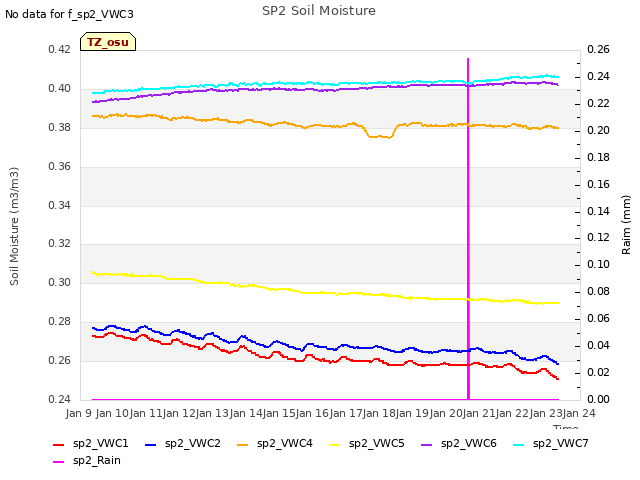Image resolution: width=640 pixels, height=480 pixels.
Task: Click the sp2_VWC7 legend label
Action: (x=560, y=443)
